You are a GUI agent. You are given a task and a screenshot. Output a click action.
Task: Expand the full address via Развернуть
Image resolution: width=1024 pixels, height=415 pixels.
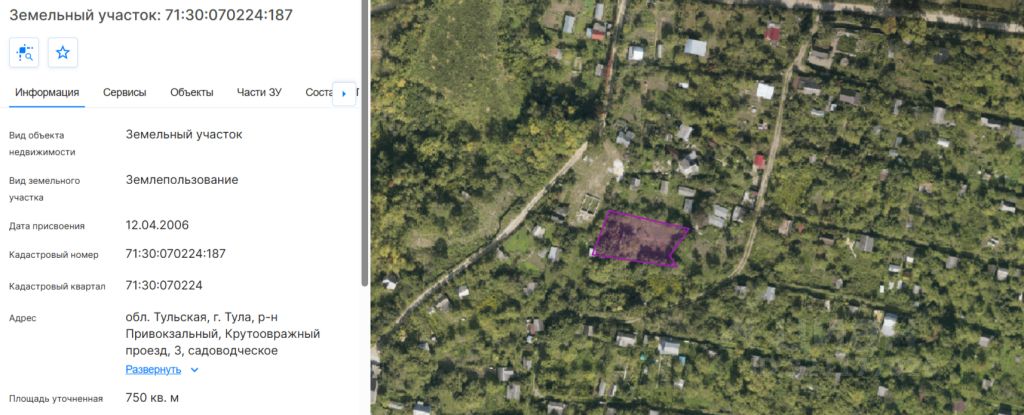click(153, 370)
